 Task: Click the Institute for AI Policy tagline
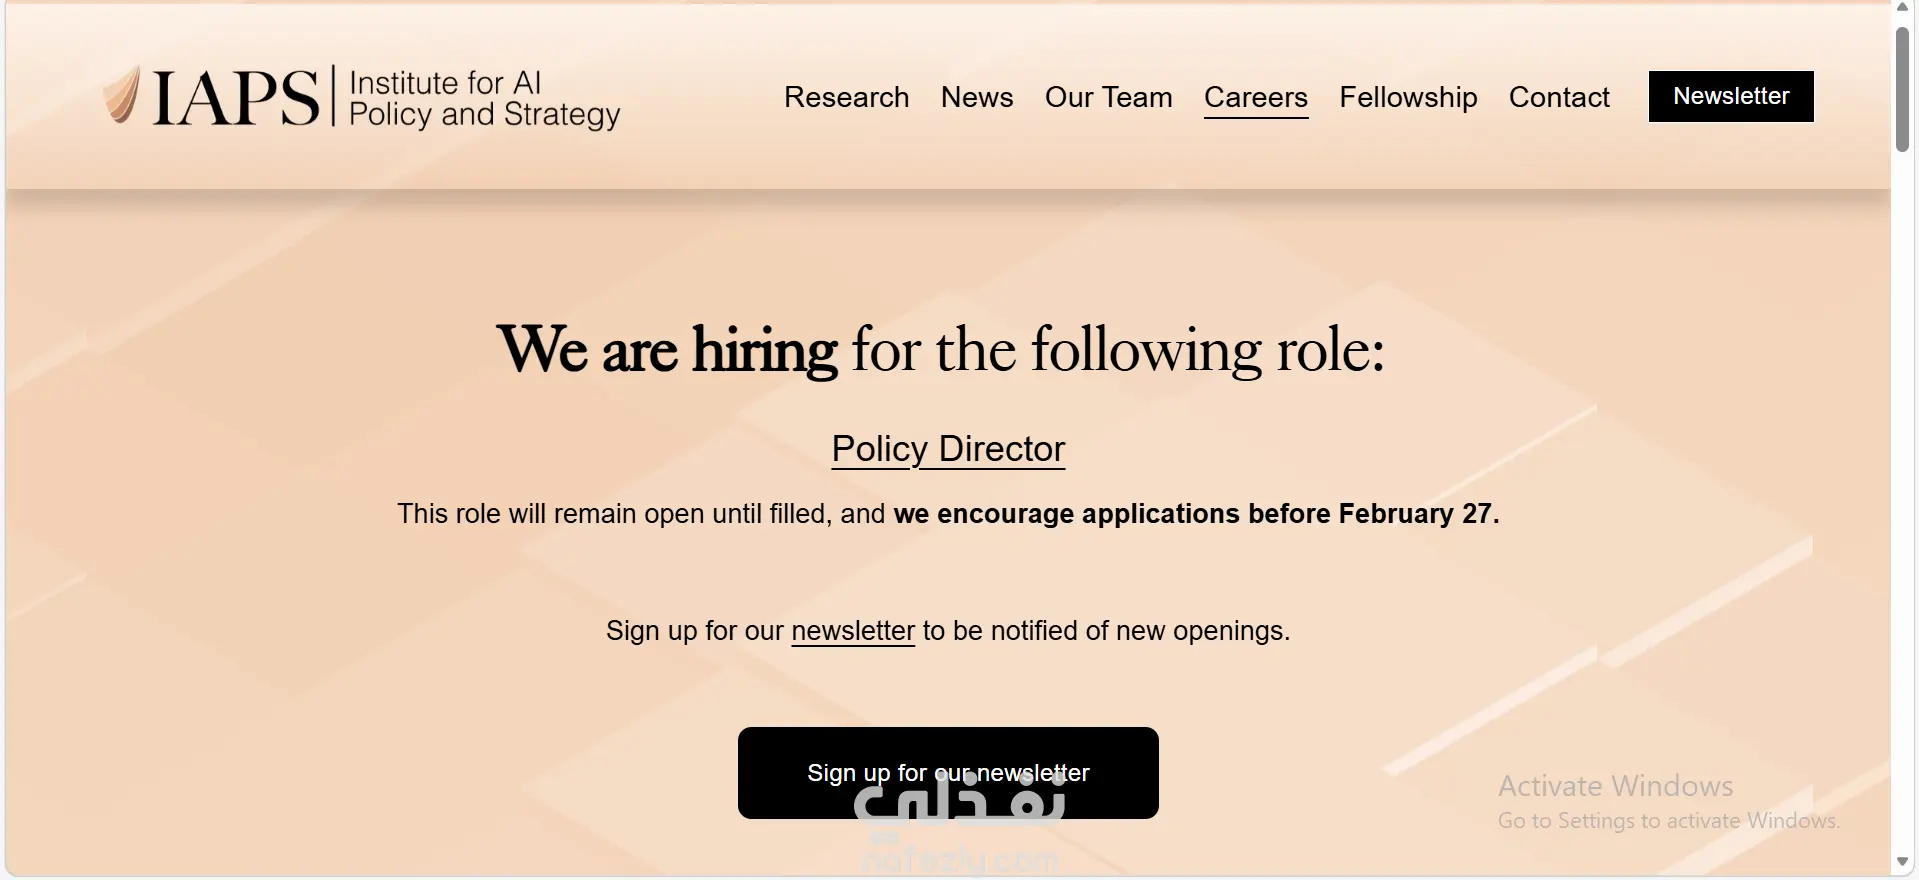(x=484, y=98)
